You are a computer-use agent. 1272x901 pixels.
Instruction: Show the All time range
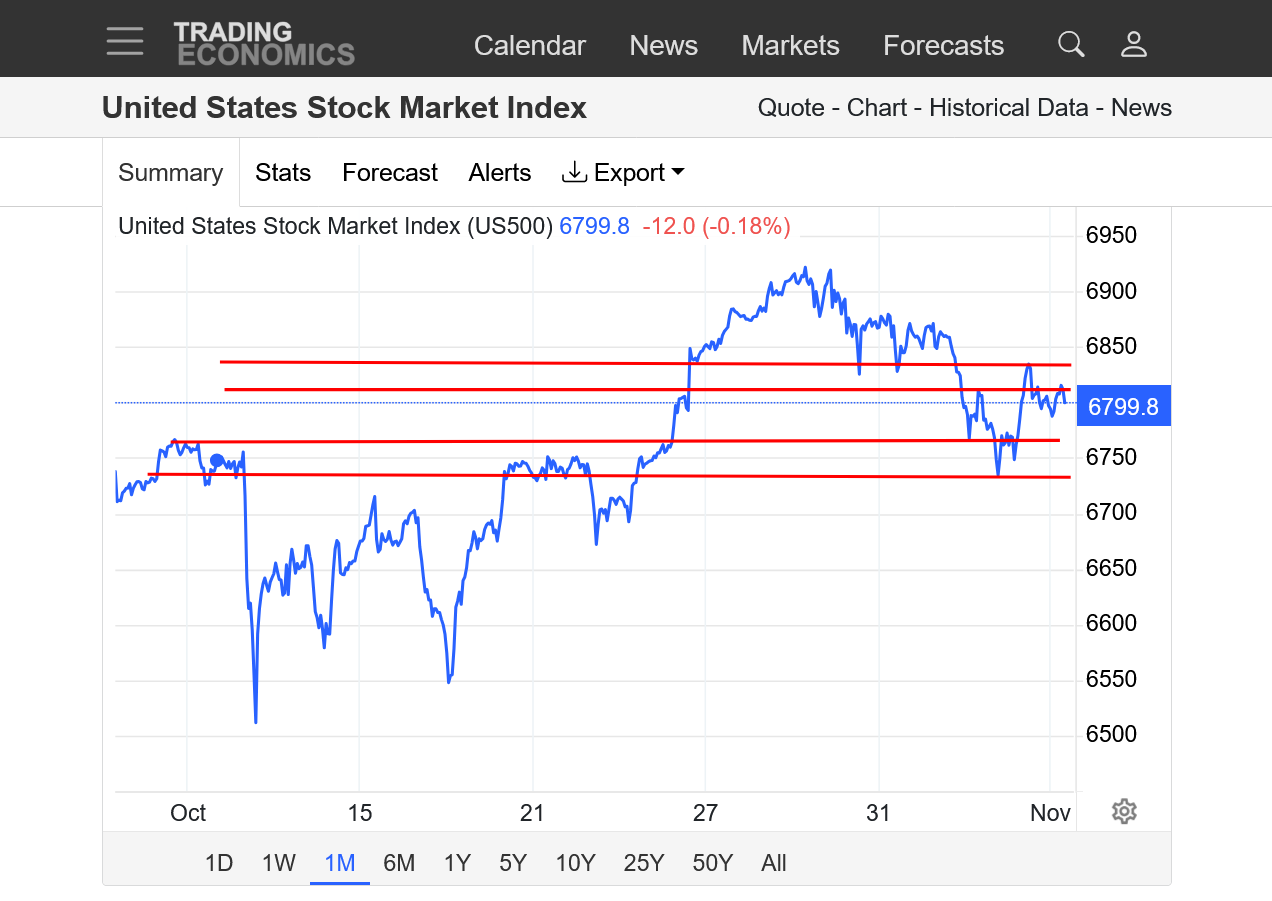tap(773, 863)
